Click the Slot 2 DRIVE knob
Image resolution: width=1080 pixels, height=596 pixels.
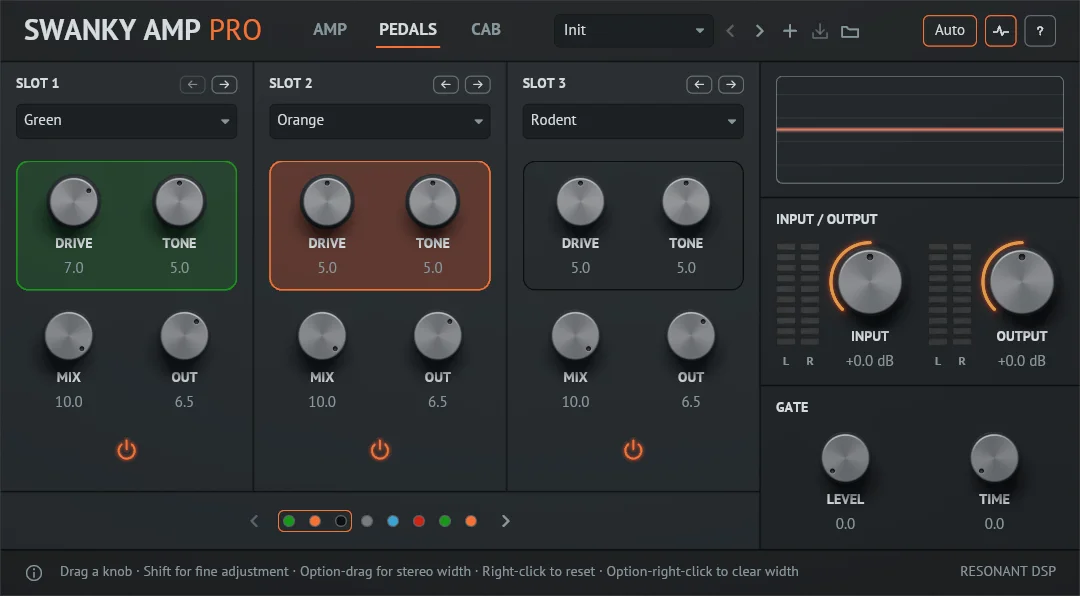(x=327, y=202)
